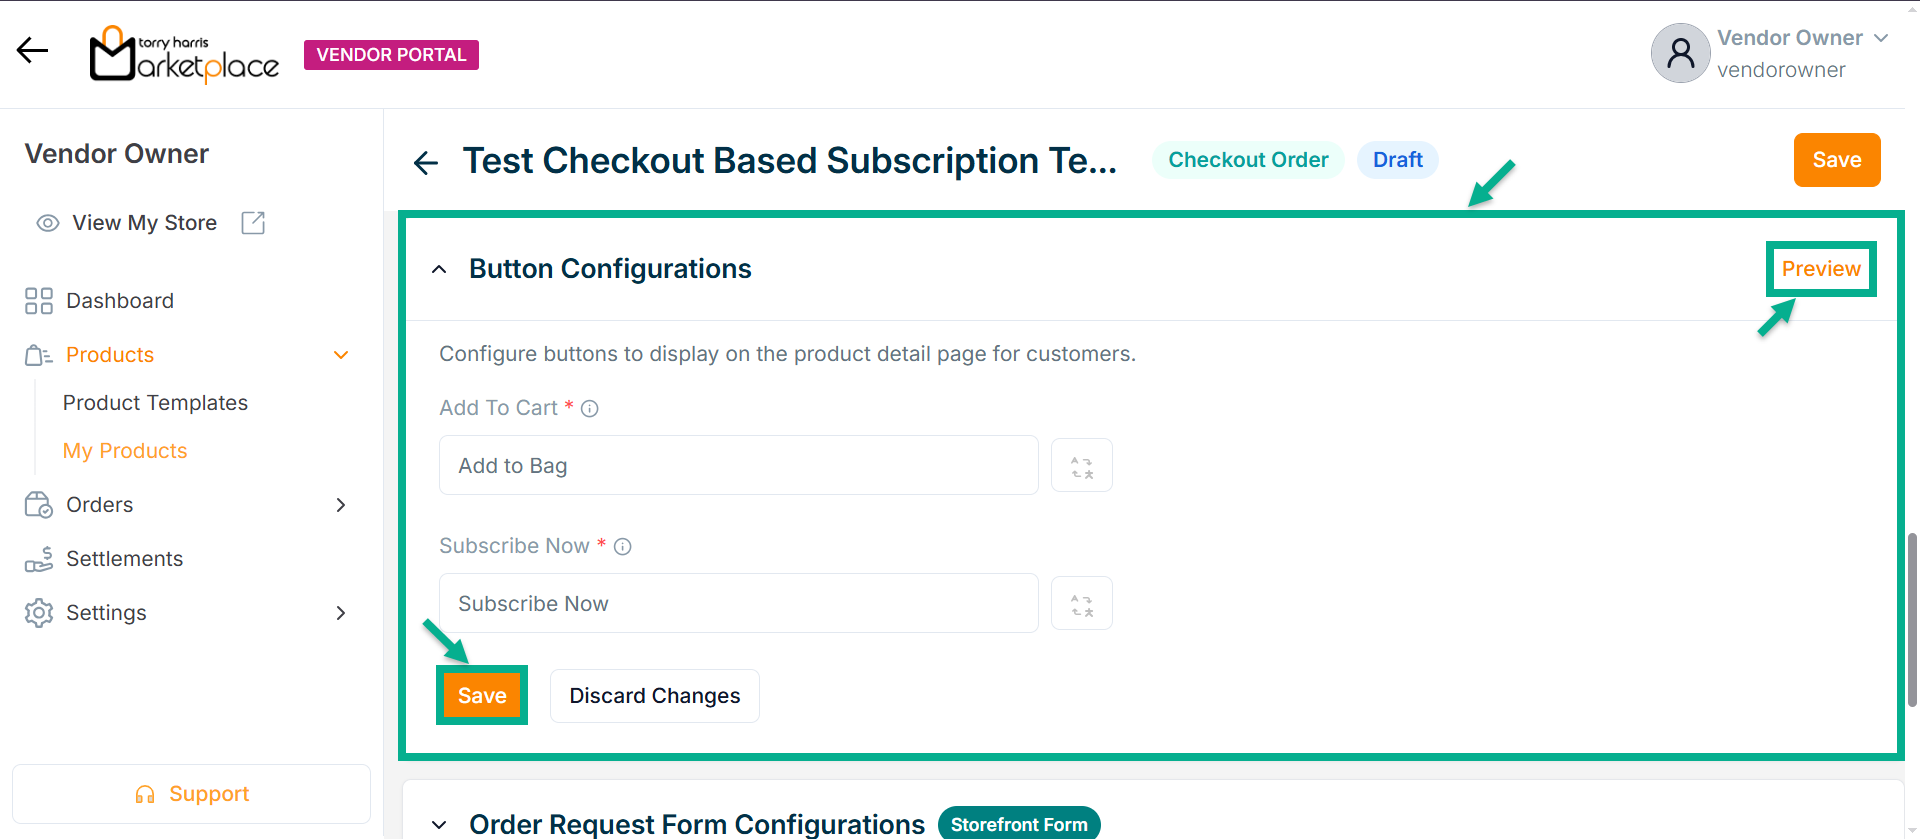Click the Marketplace logo

(184, 55)
